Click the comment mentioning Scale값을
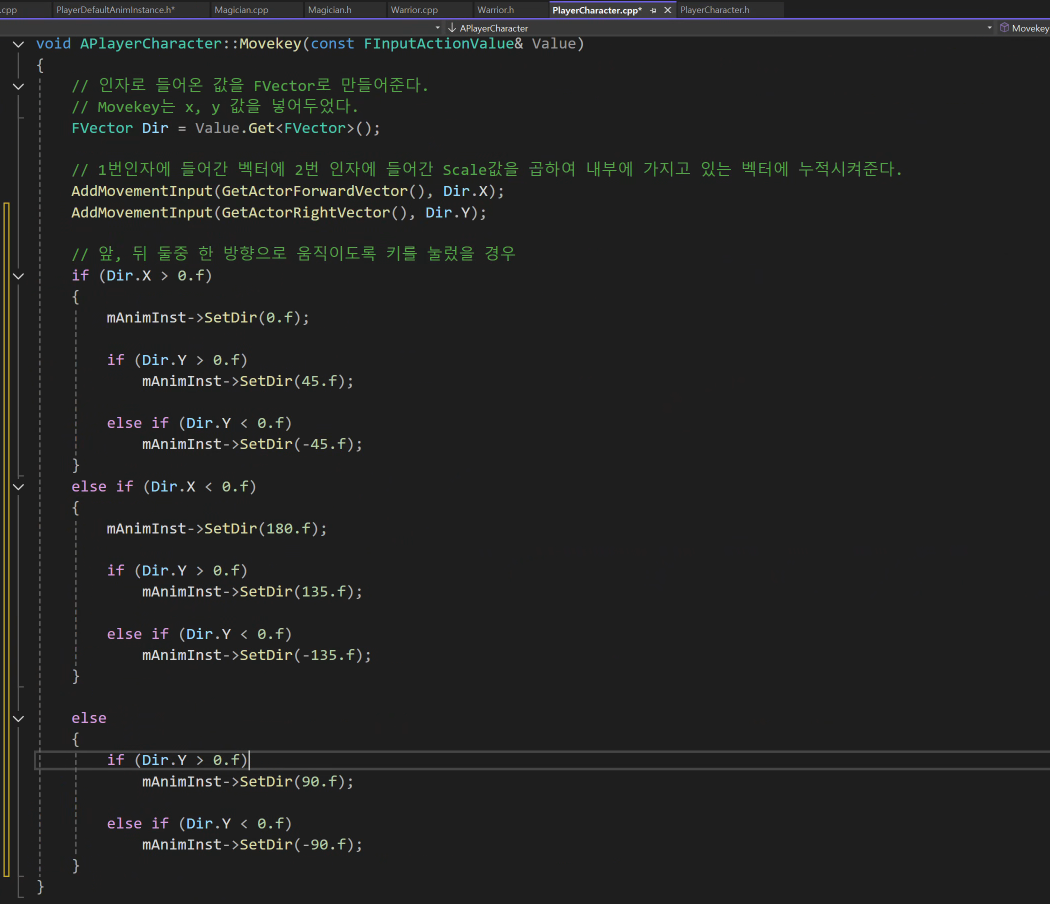 [487, 169]
